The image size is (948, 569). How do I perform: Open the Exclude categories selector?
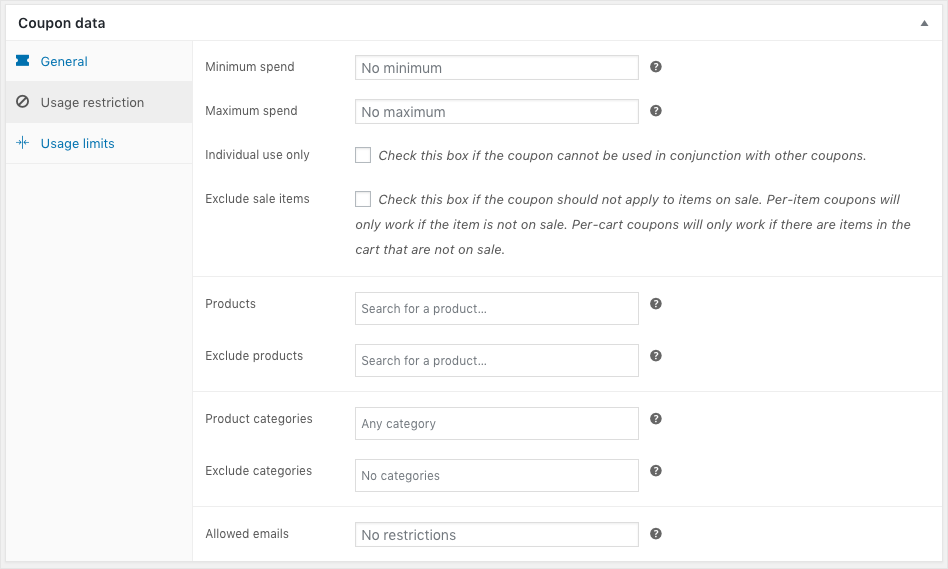pos(496,476)
